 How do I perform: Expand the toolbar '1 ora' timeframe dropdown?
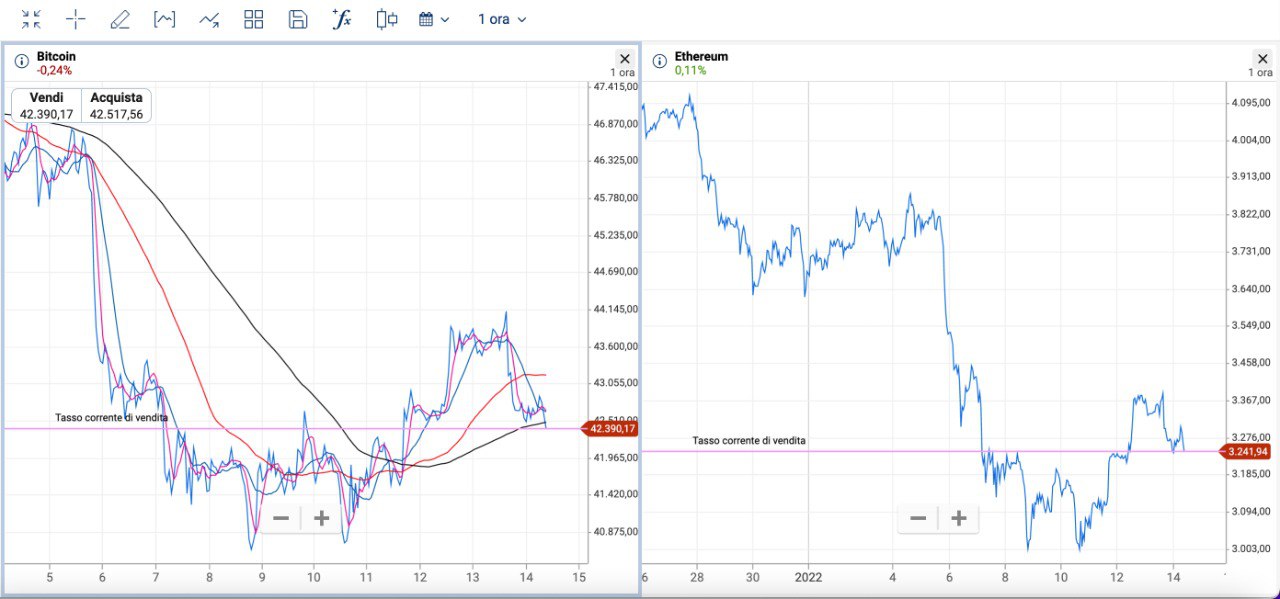tap(501, 19)
